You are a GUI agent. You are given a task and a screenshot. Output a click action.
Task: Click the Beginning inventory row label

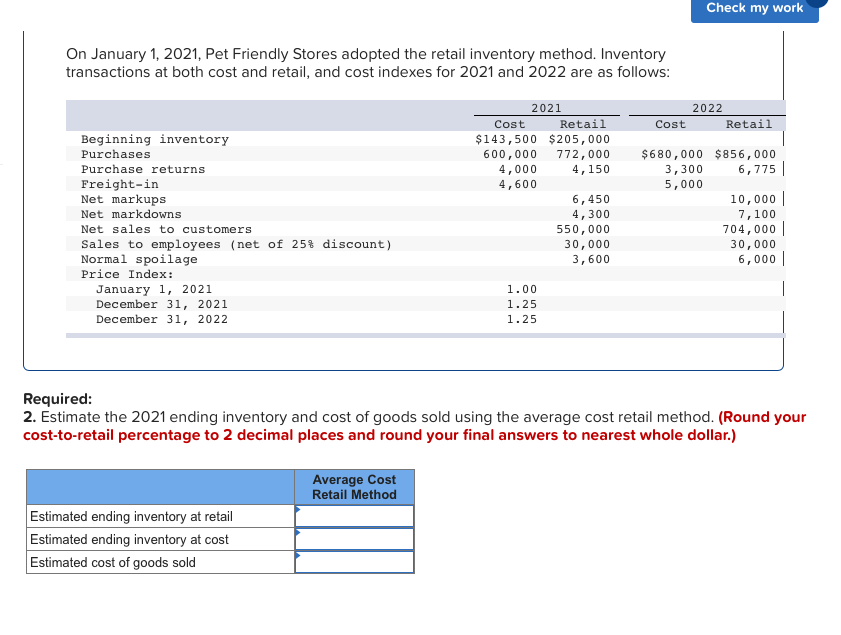pos(155,139)
